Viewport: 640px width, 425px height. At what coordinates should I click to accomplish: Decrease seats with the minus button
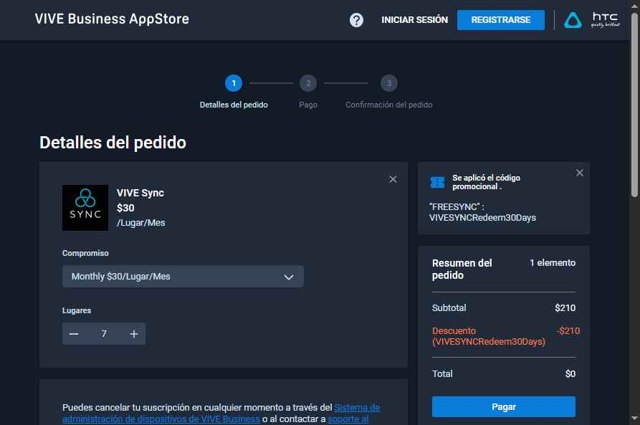[x=74, y=334]
